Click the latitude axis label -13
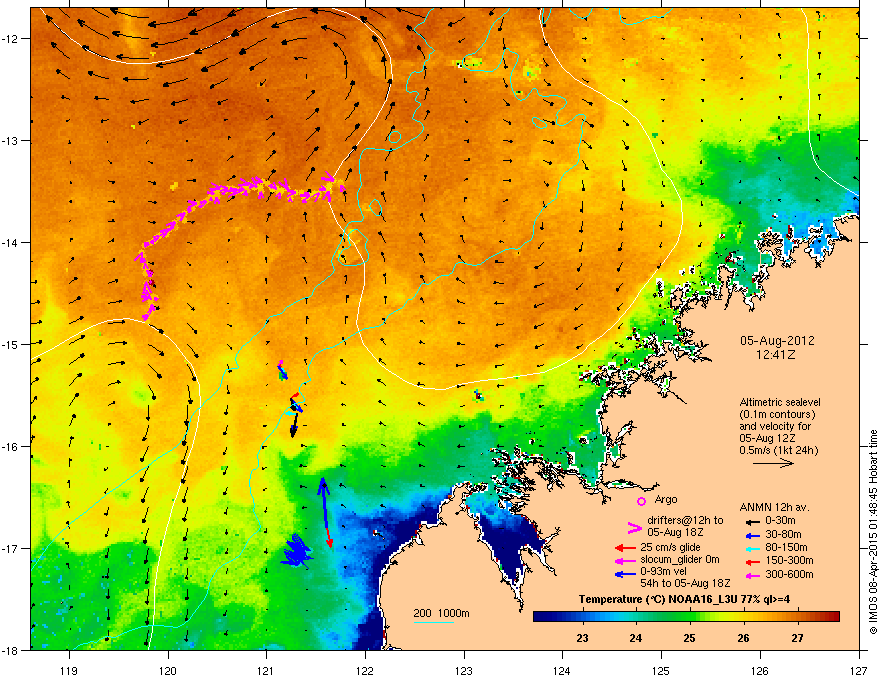880x680 pixels. [11, 140]
